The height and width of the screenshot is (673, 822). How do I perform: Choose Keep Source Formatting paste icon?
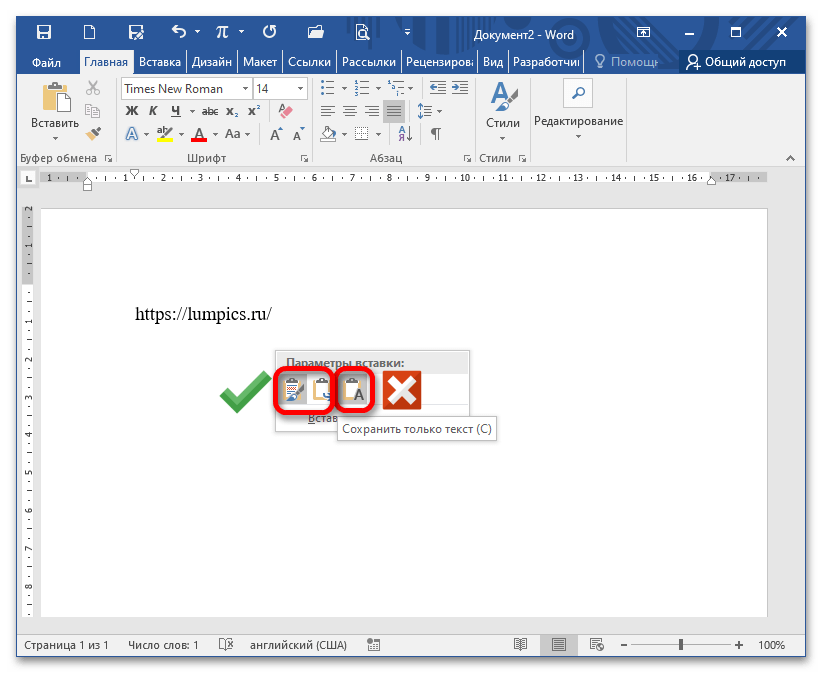pyautogui.click(x=294, y=390)
